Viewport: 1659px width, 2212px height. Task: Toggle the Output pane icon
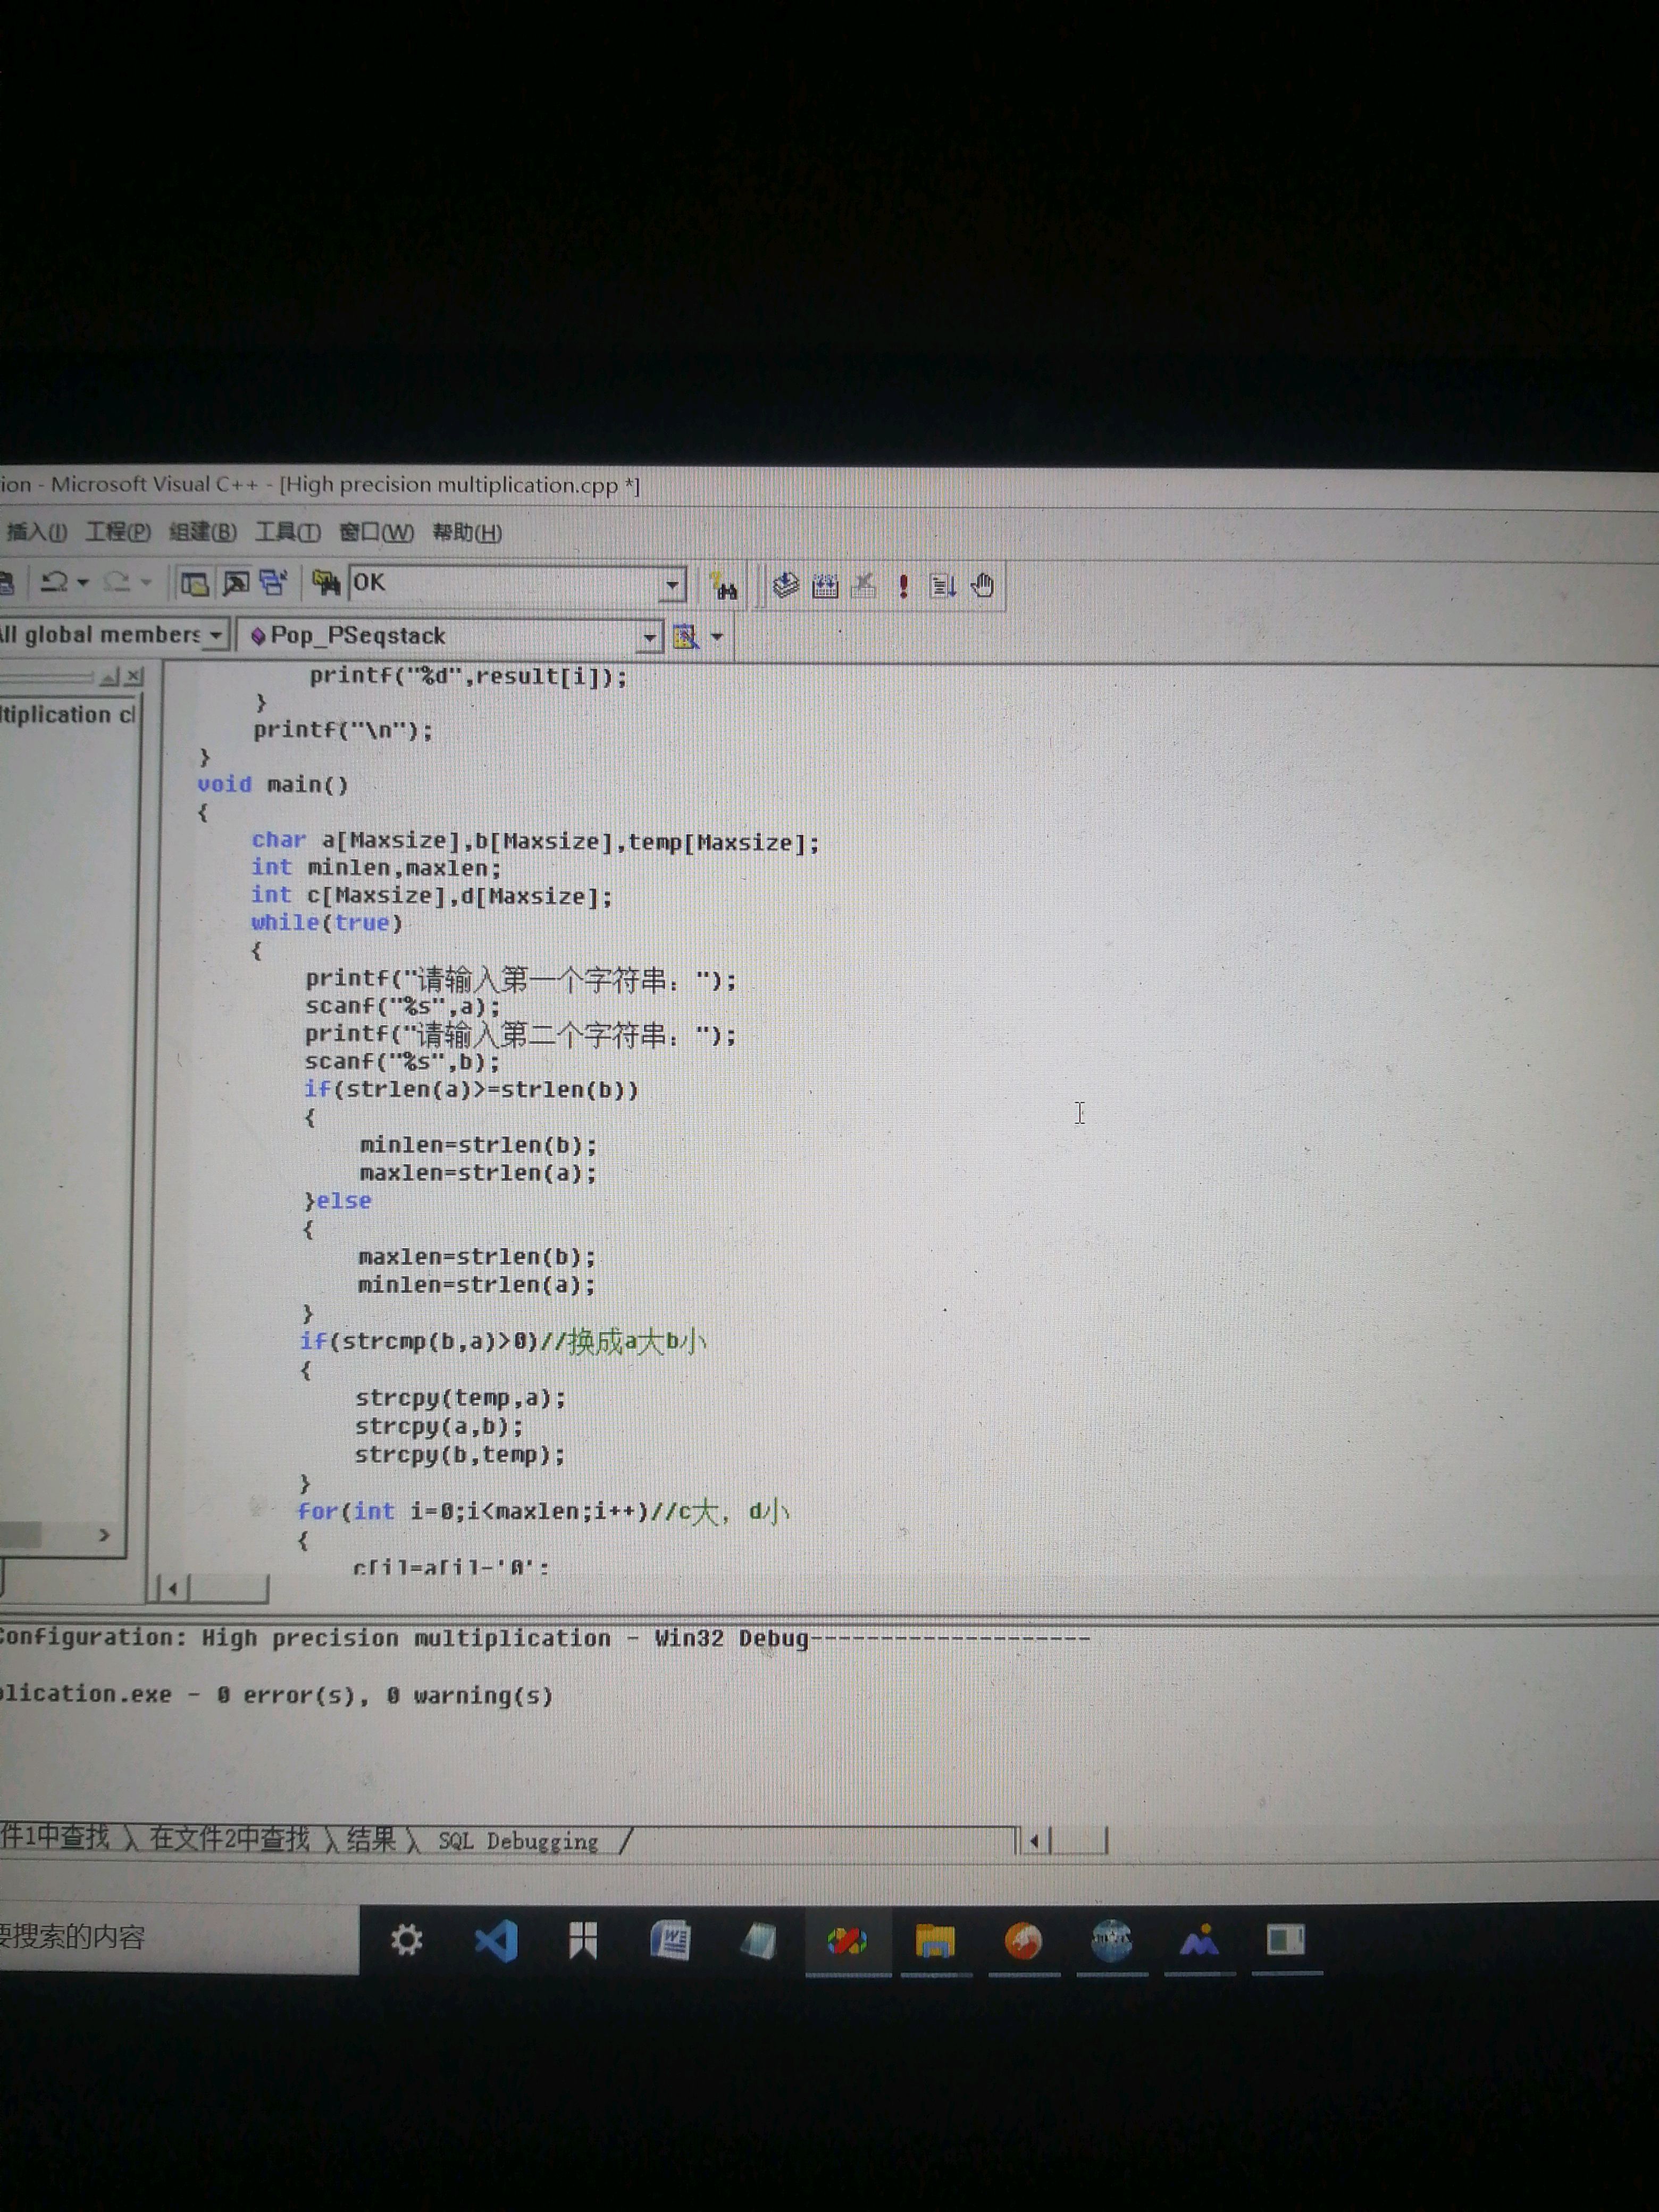235,584
